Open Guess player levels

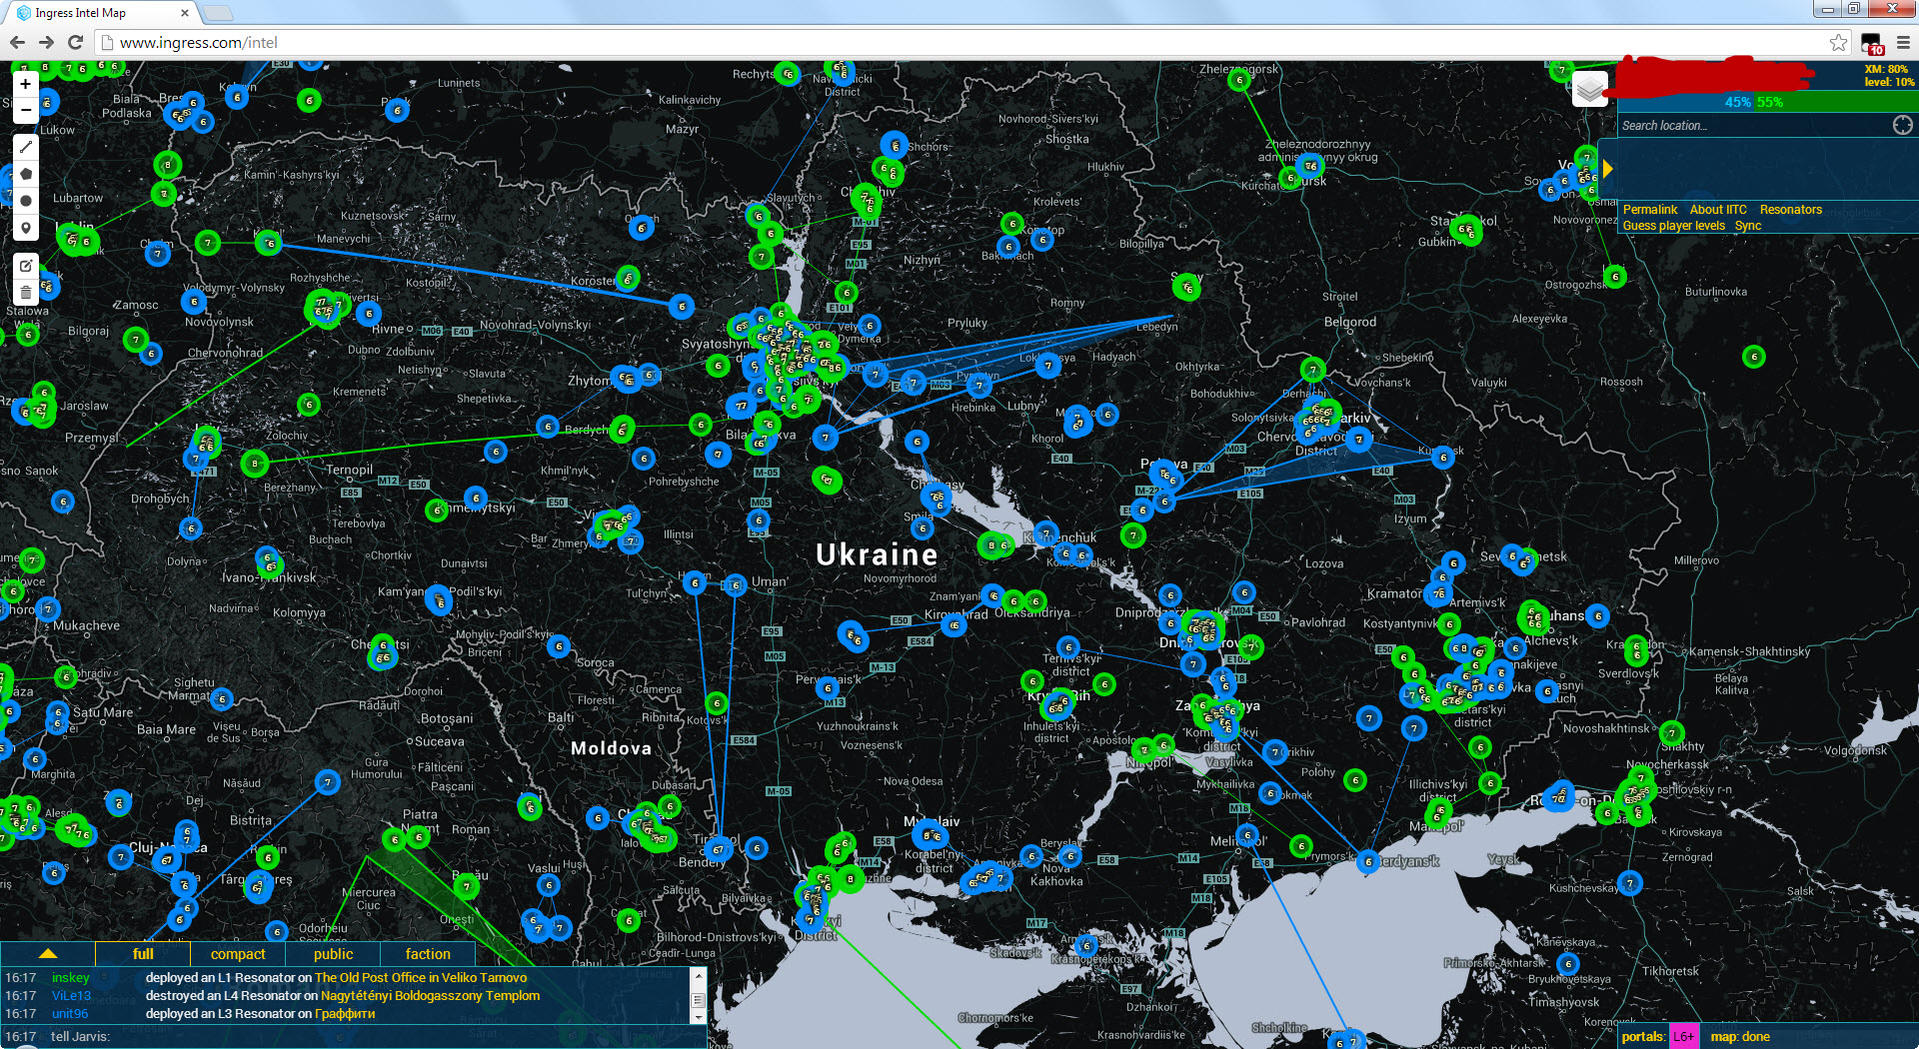[x=1673, y=226]
